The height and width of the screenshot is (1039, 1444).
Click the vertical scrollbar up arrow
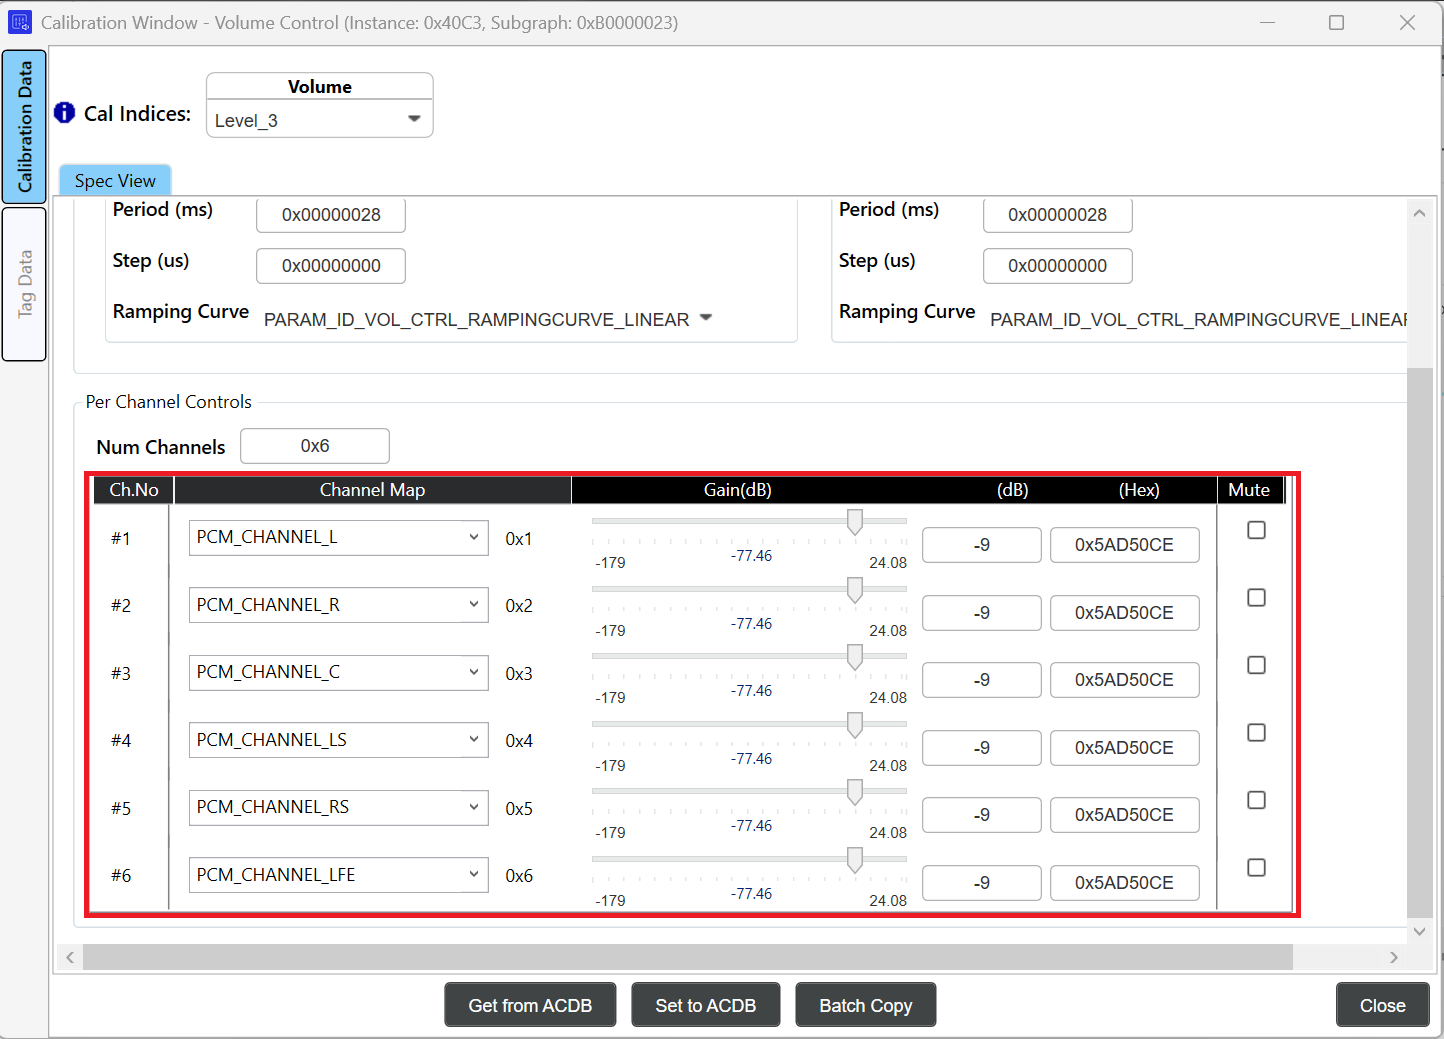[x=1419, y=213]
